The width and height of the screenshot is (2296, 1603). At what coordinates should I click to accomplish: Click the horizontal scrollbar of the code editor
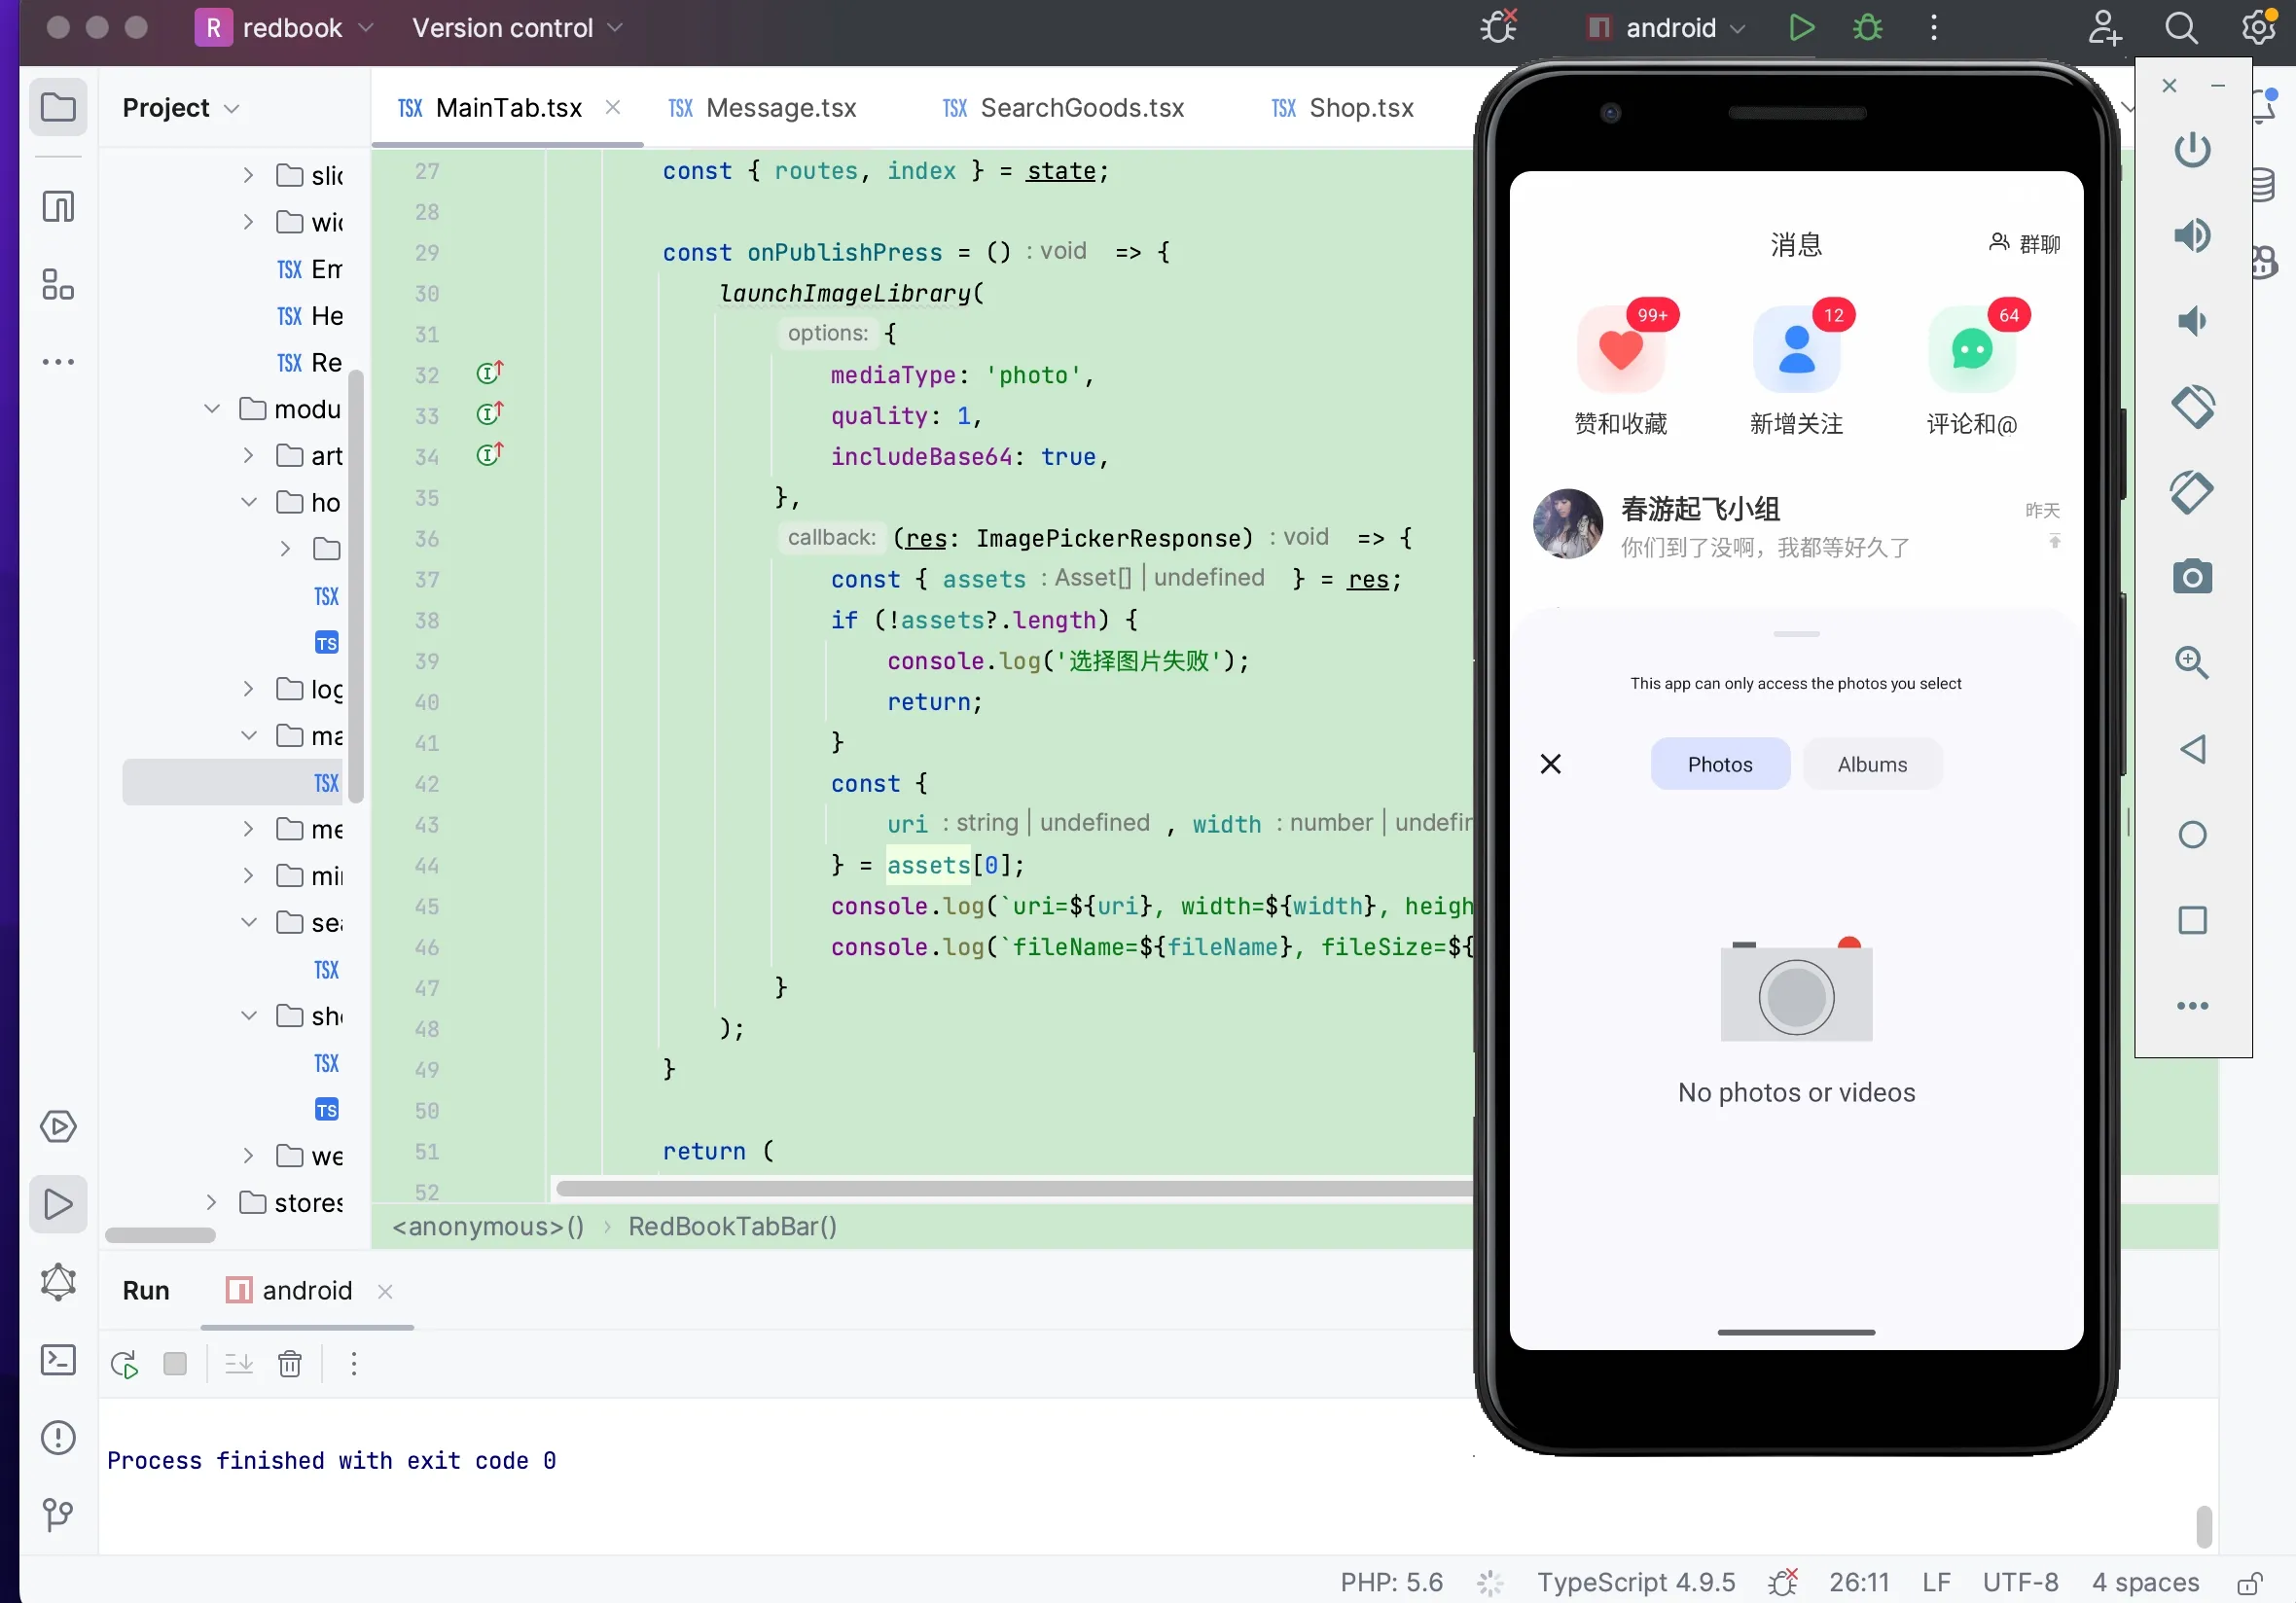[x=1014, y=1188]
